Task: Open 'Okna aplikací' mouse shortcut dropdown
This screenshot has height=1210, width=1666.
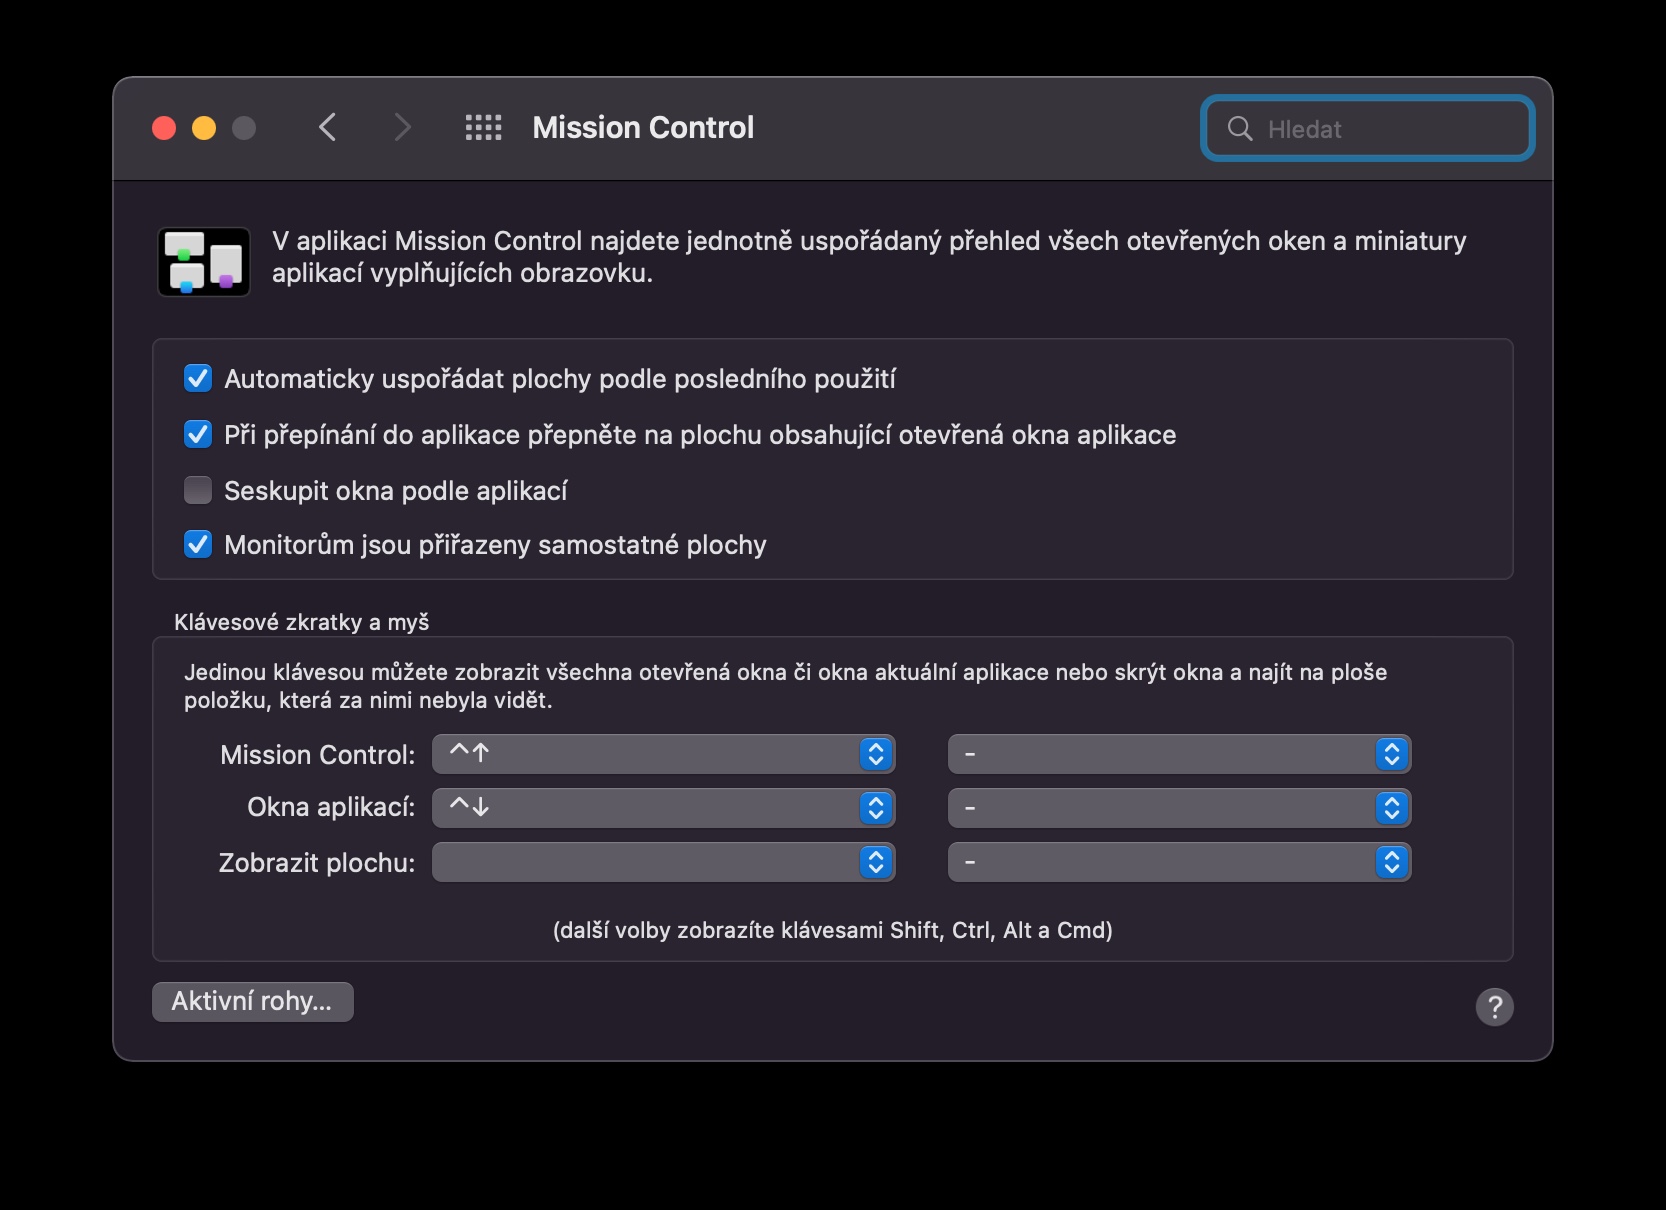Action: click(x=1179, y=808)
